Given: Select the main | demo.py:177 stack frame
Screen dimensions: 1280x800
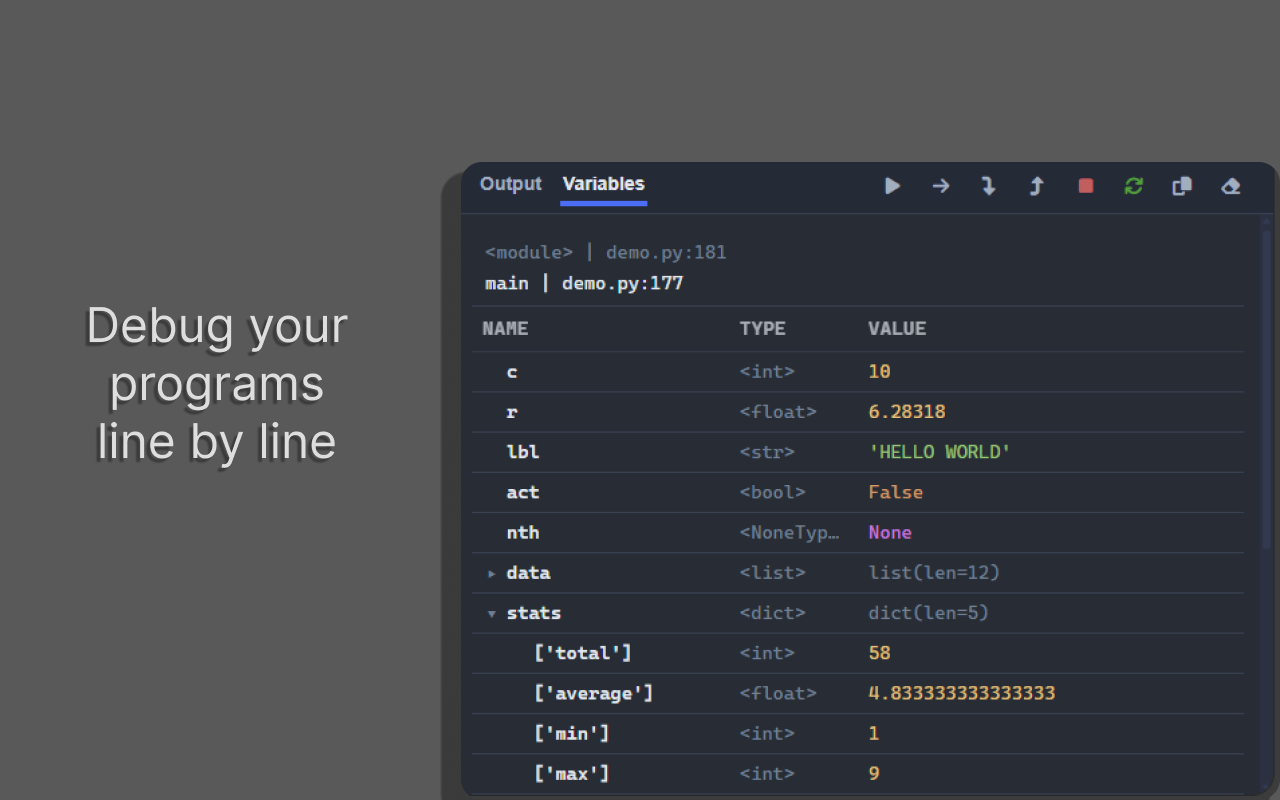Looking at the screenshot, I should (x=584, y=283).
